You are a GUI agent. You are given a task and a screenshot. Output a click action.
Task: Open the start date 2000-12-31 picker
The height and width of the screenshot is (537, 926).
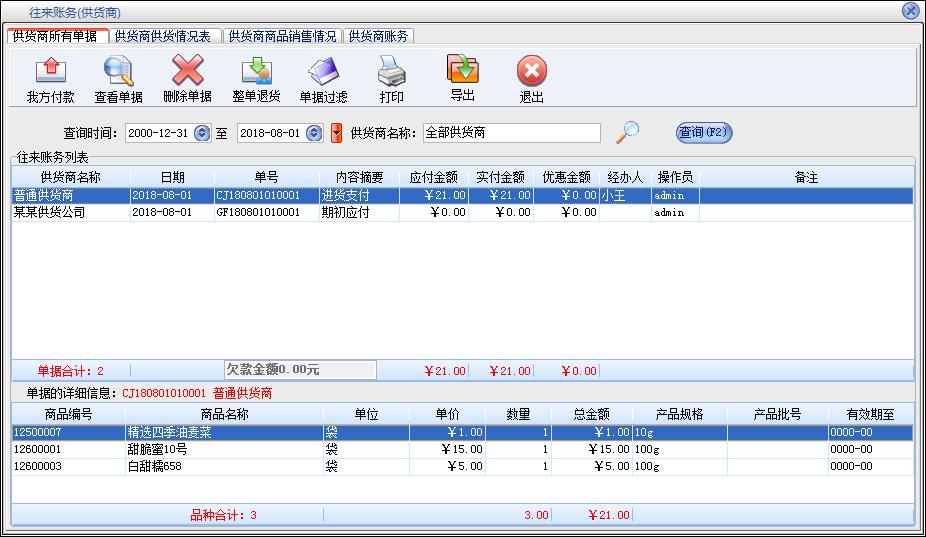(x=202, y=133)
